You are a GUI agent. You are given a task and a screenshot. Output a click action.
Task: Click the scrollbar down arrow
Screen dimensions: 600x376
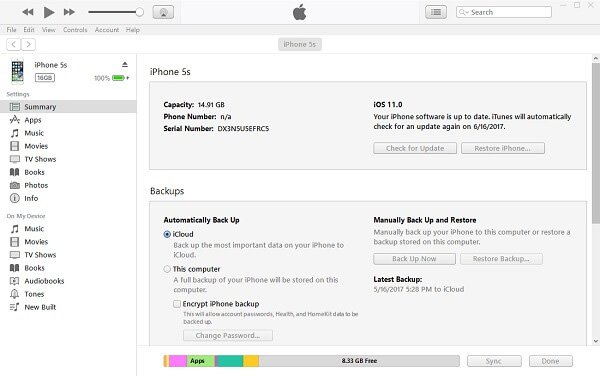(x=596, y=341)
